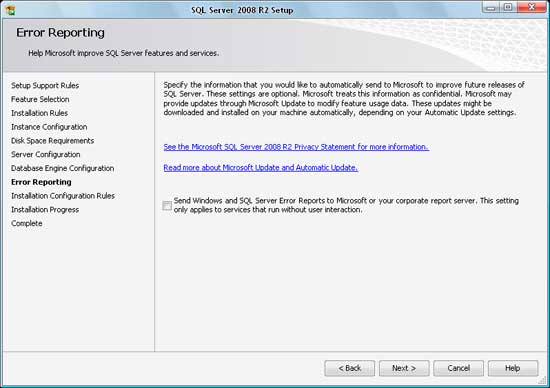Select the Complete step in sidebar
The height and width of the screenshot is (388, 550).
pos(27,223)
